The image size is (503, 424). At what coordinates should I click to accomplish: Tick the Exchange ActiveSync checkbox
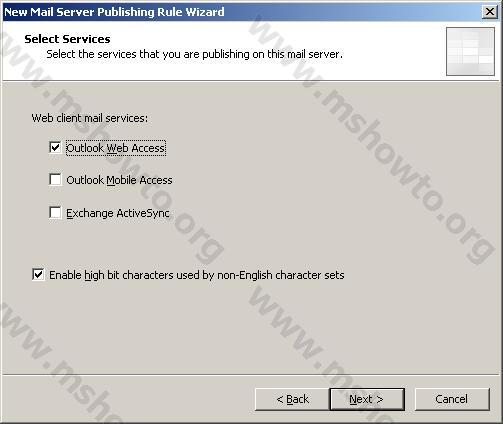click(55, 212)
